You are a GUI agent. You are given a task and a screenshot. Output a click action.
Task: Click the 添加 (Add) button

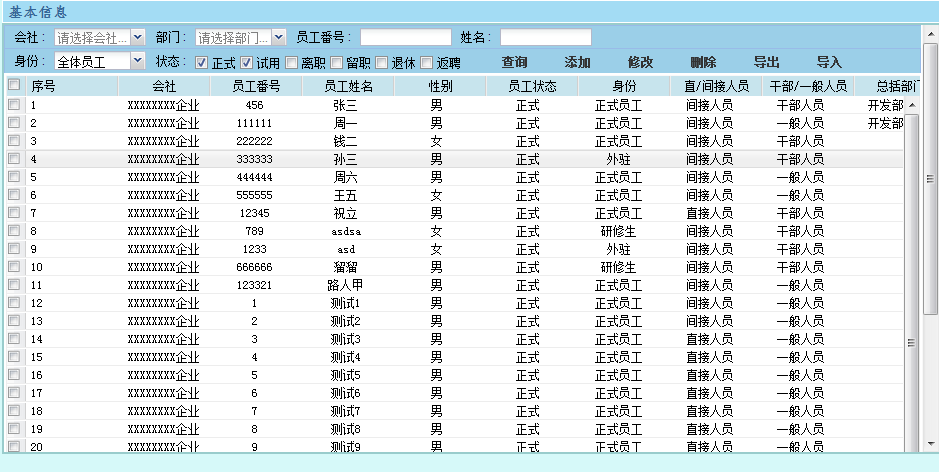click(577, 62)
